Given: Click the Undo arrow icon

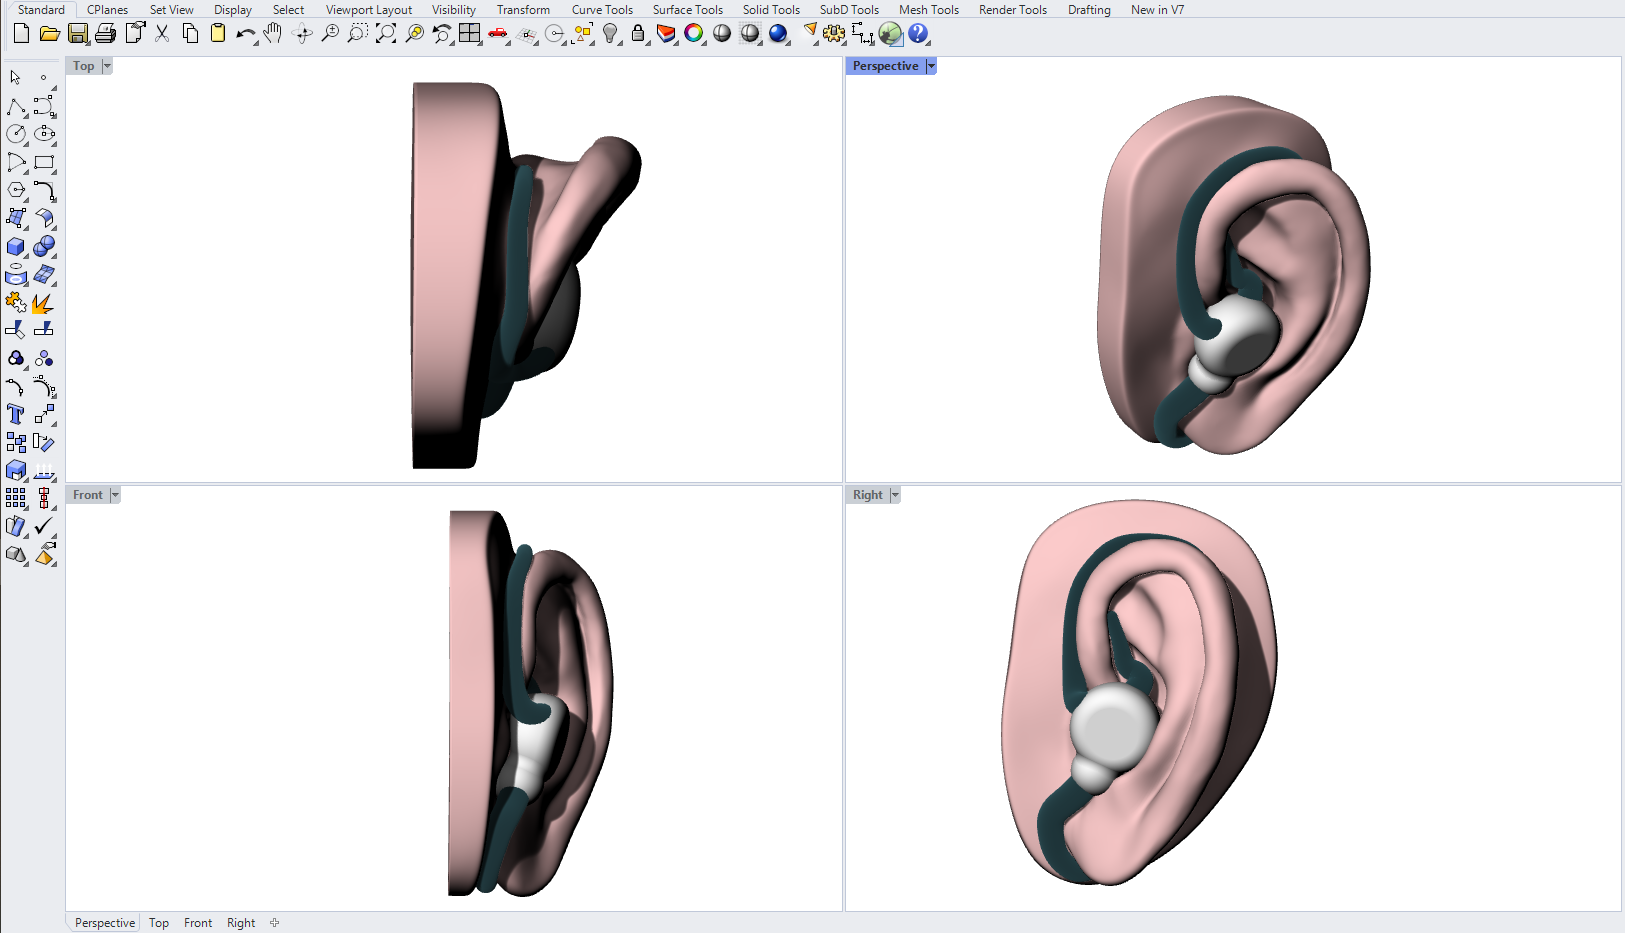Looking at the screenshot, I should (x=245, y=34).
